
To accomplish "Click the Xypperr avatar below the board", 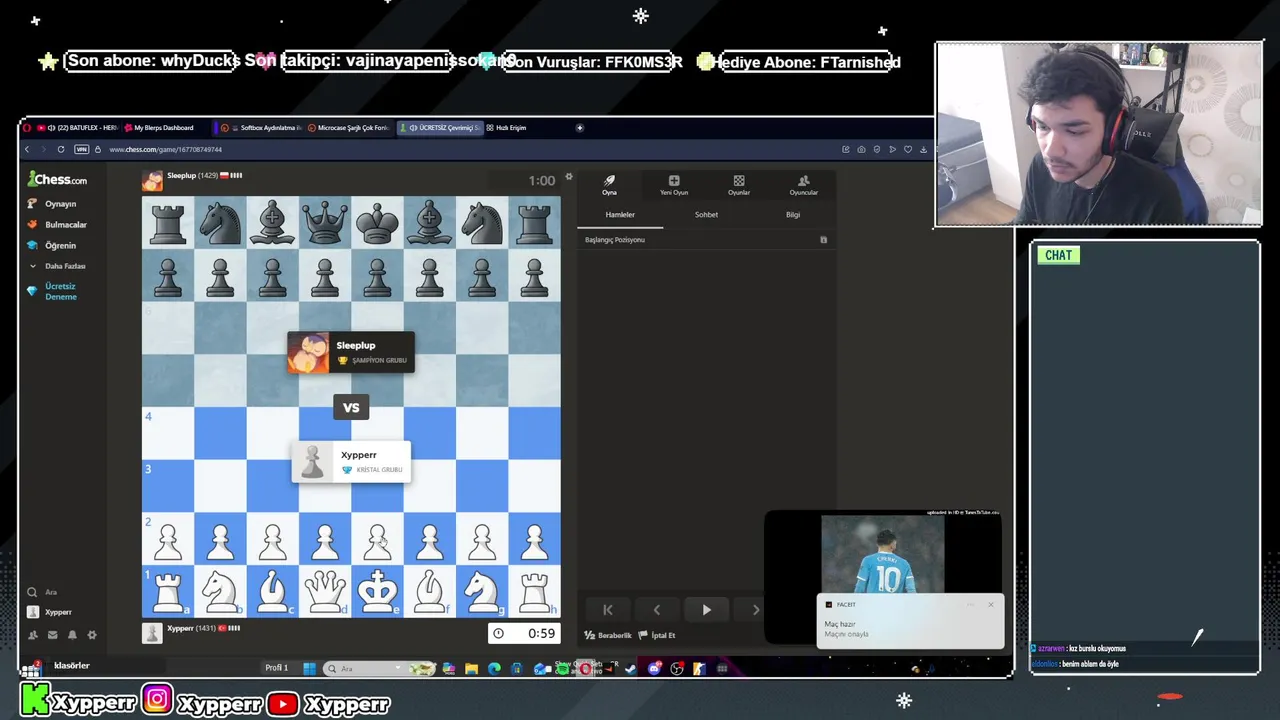I will tap(152, 633).
